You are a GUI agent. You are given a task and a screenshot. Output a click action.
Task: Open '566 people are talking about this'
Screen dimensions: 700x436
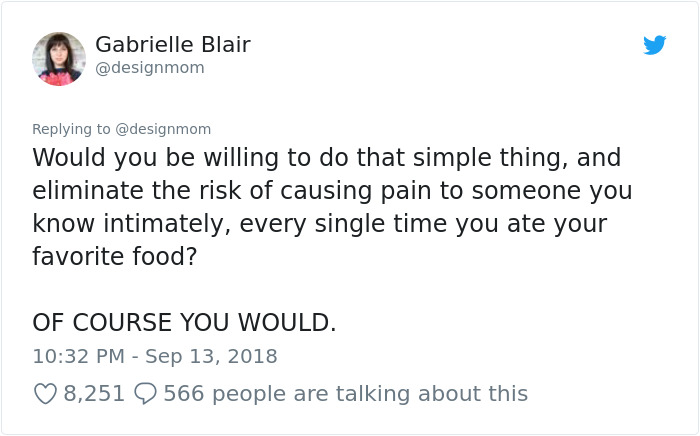pos(345,394)
